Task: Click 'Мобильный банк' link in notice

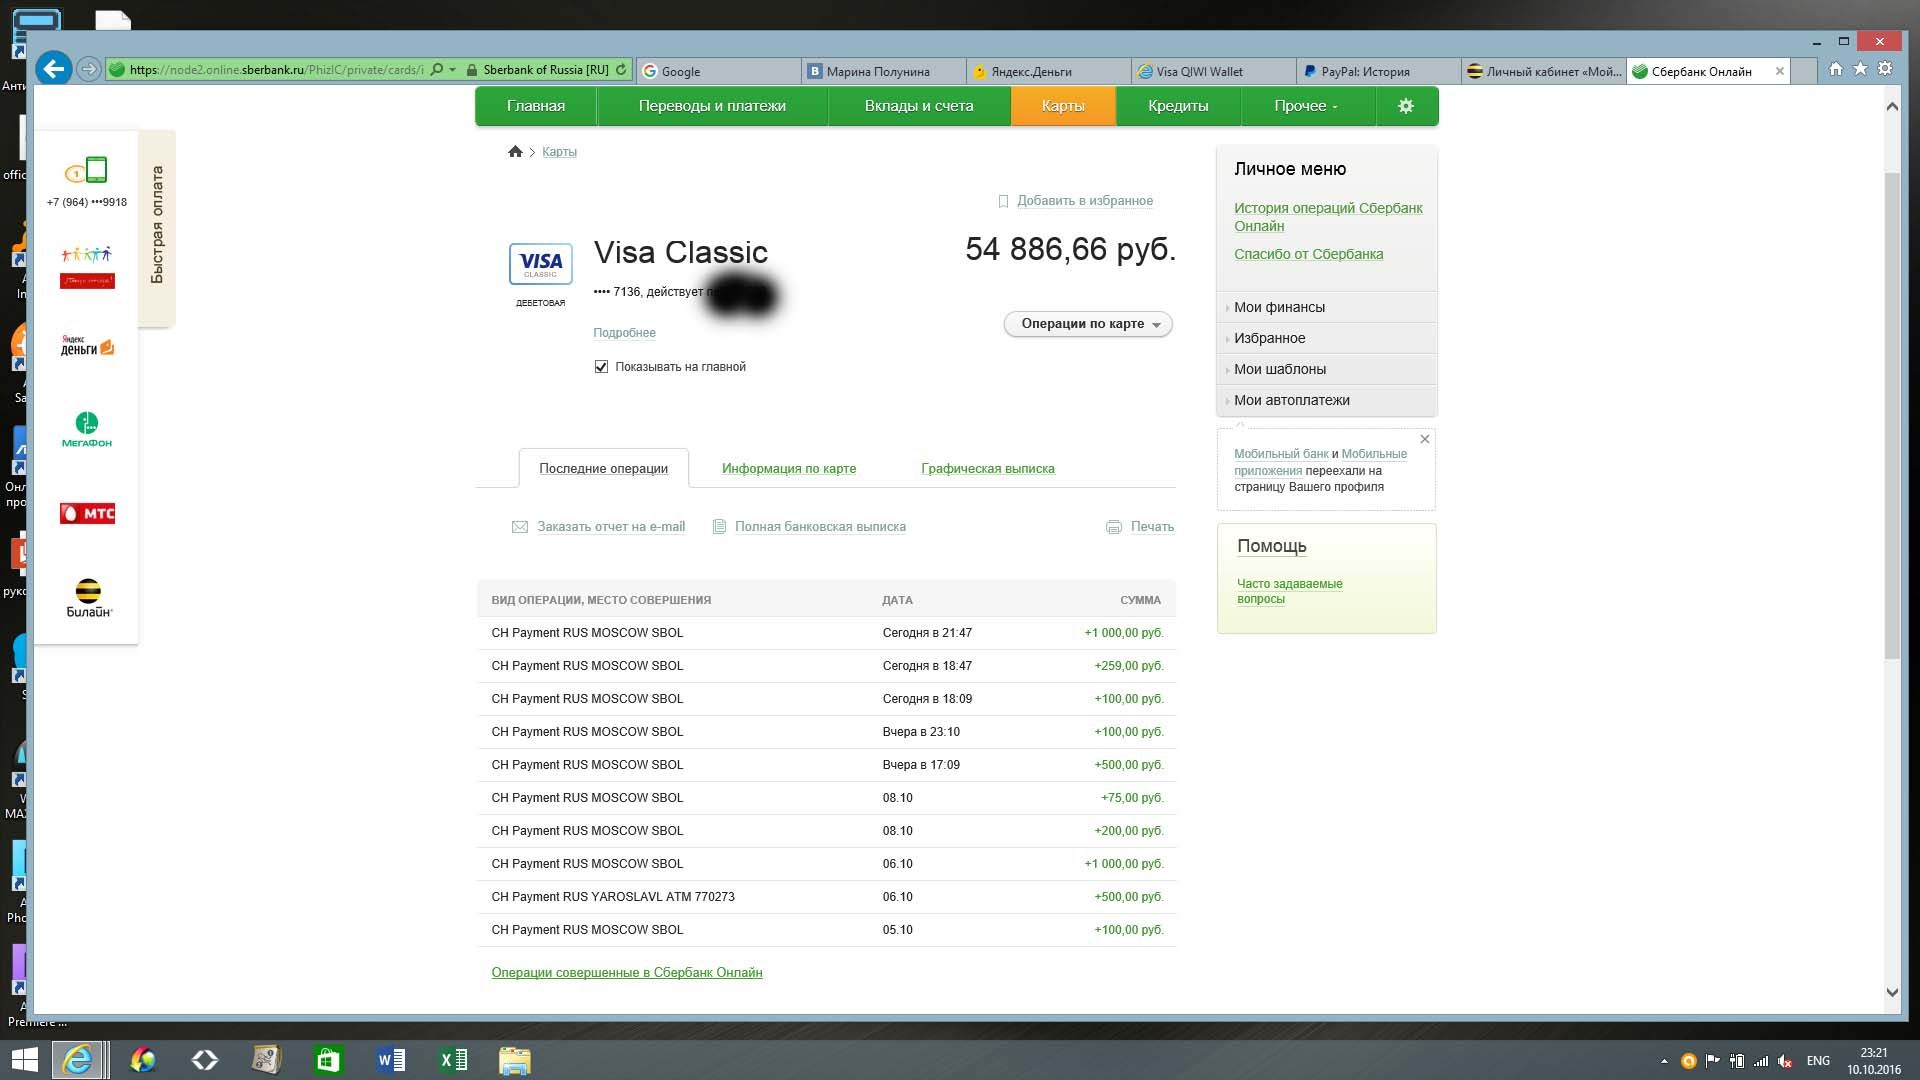Action: tap(1281, 454)
